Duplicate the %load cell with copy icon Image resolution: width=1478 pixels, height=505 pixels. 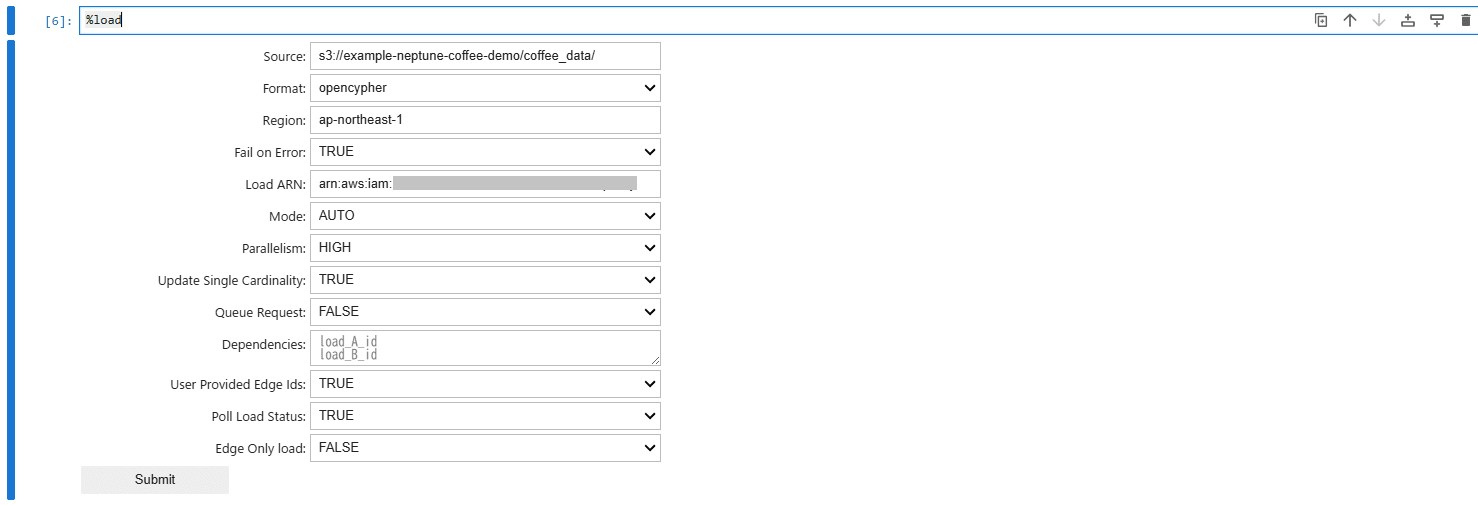click(x=1321, y=20)
